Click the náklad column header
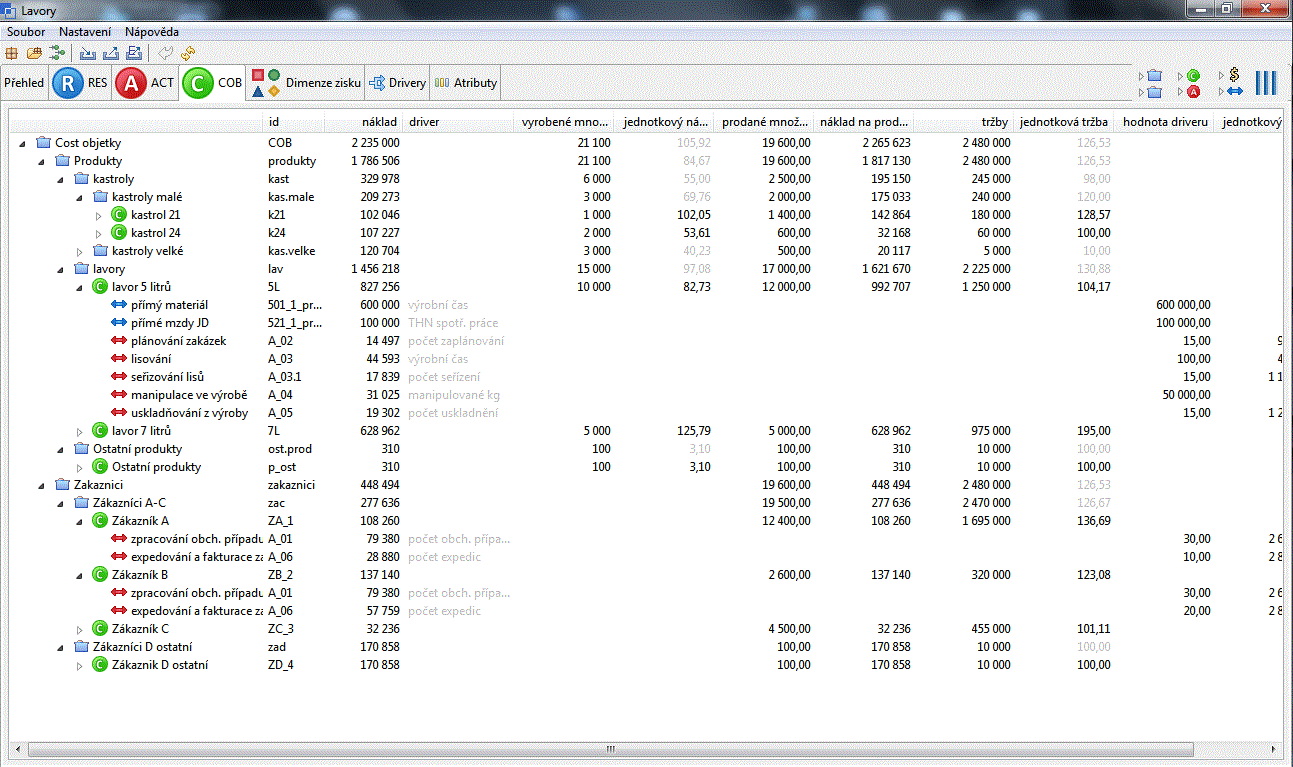 (379, 122)
